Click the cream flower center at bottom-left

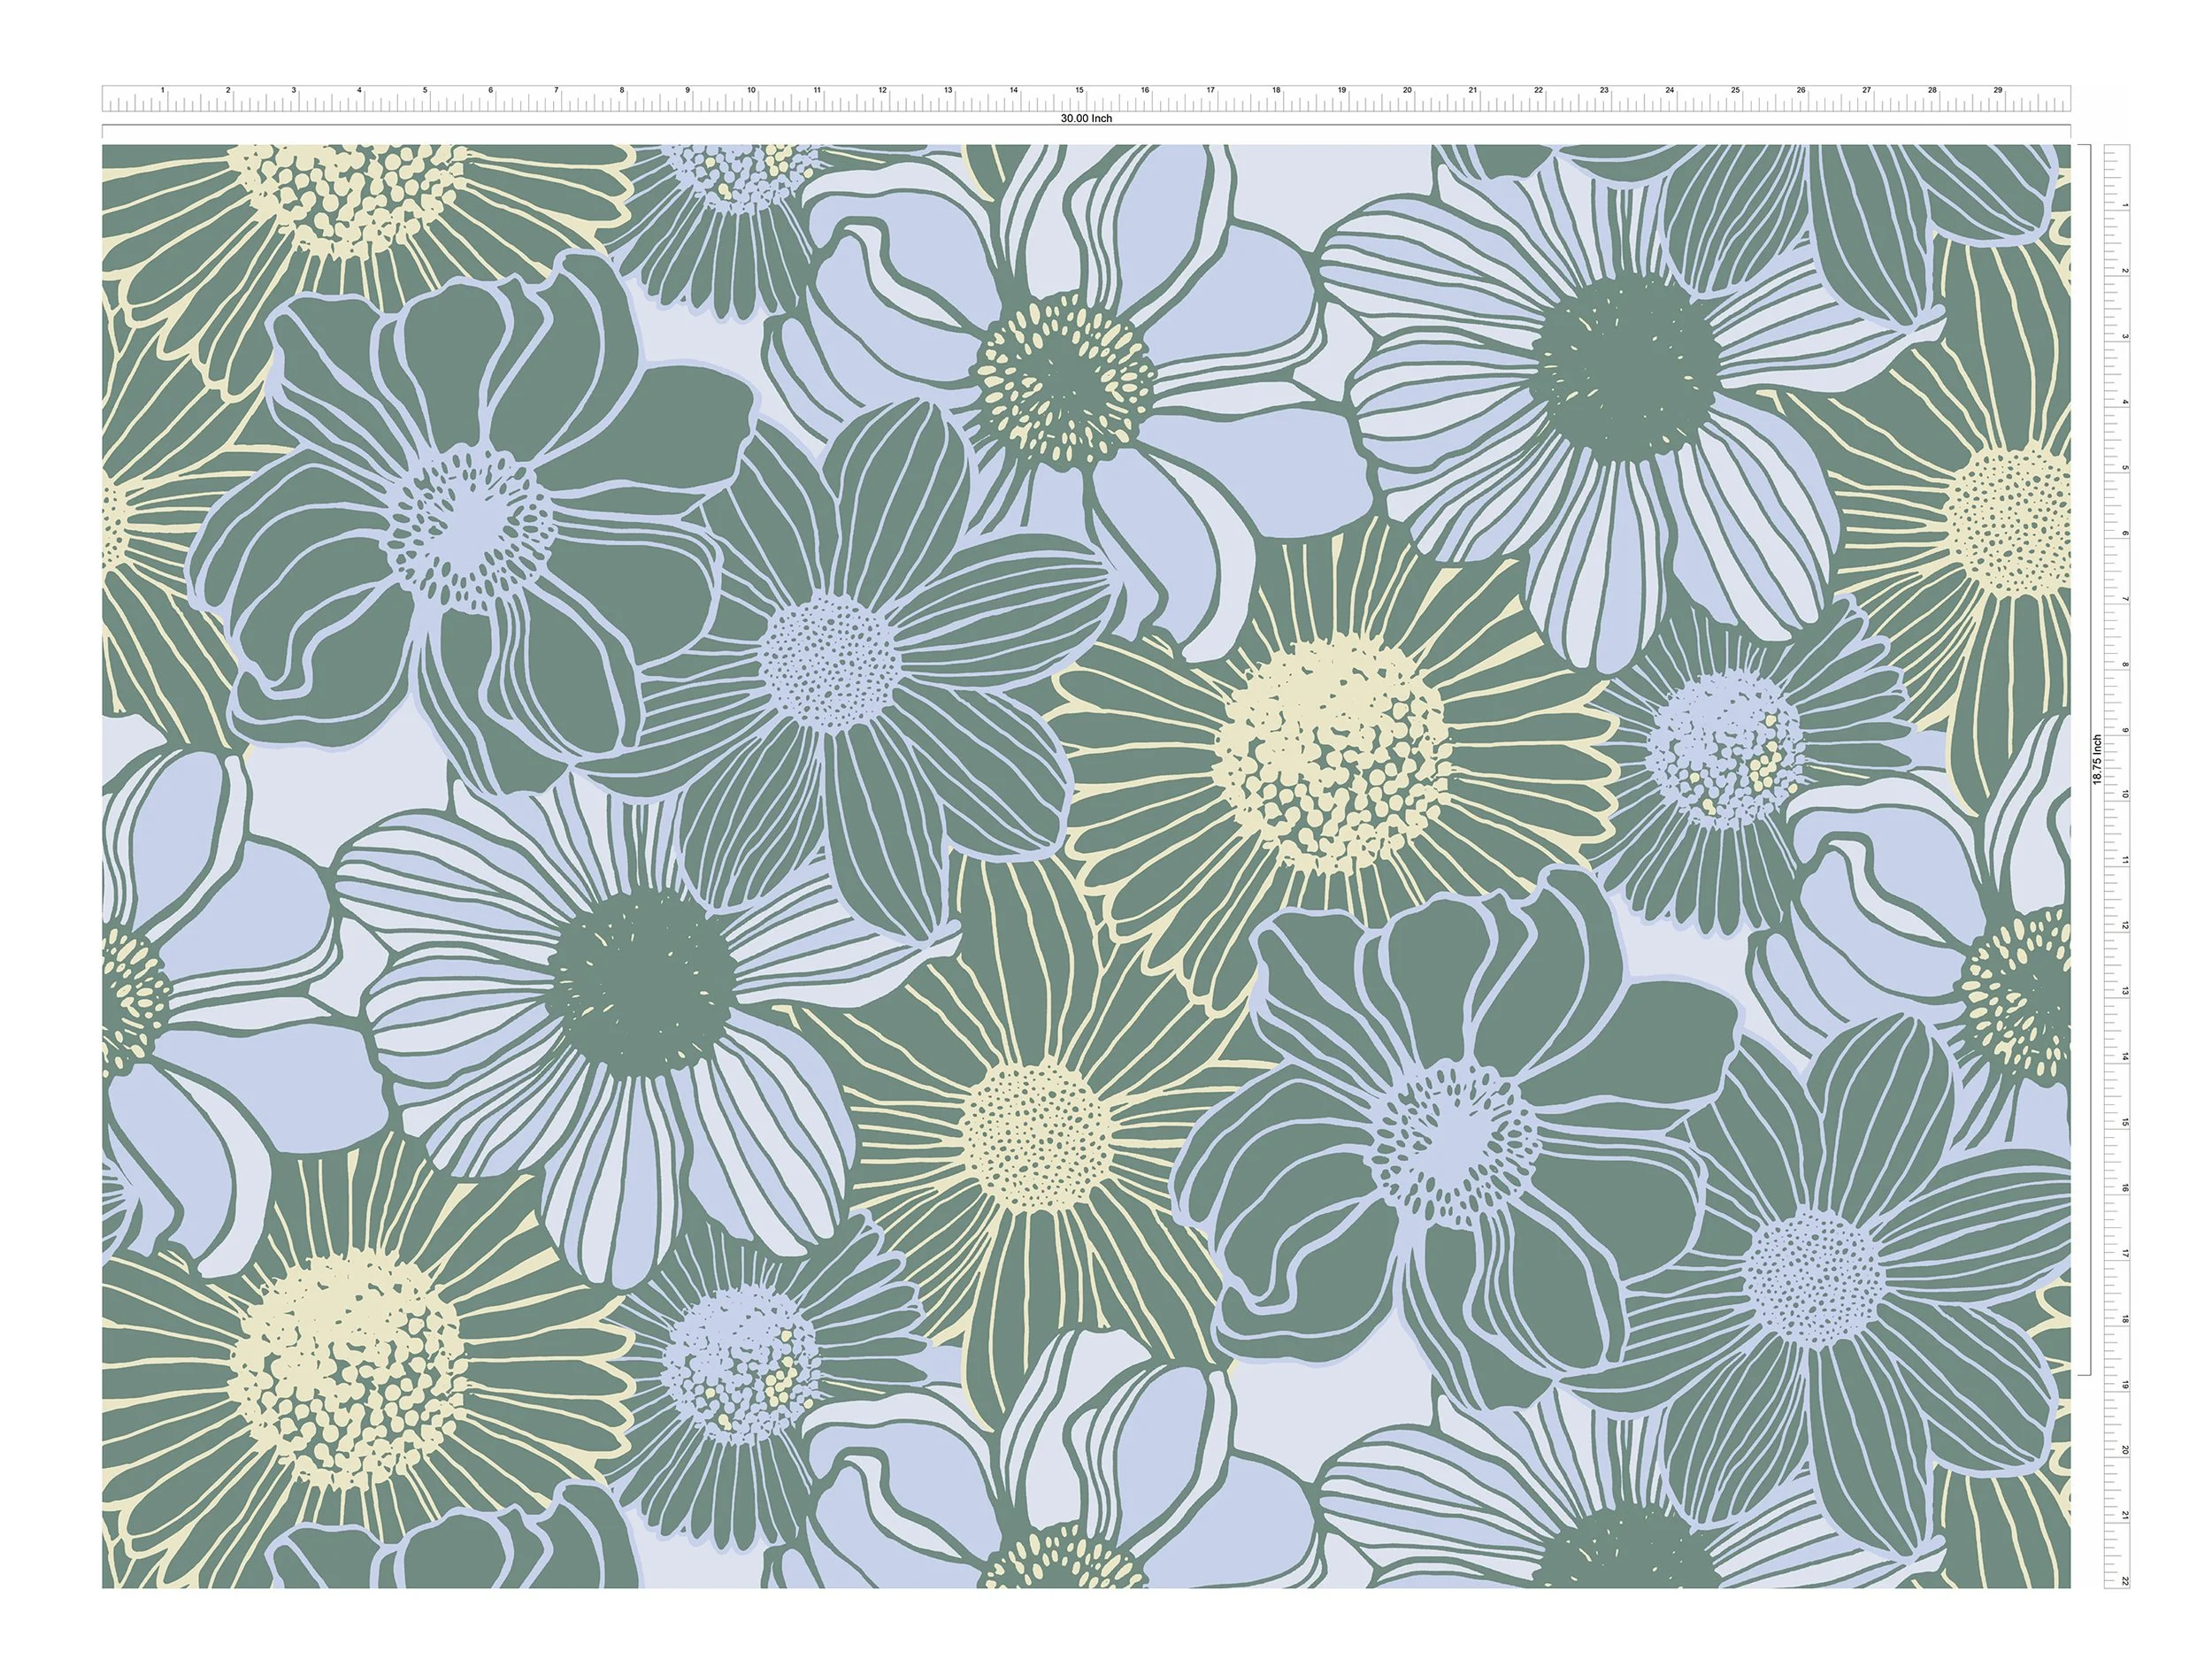[x=347, y=1367]
